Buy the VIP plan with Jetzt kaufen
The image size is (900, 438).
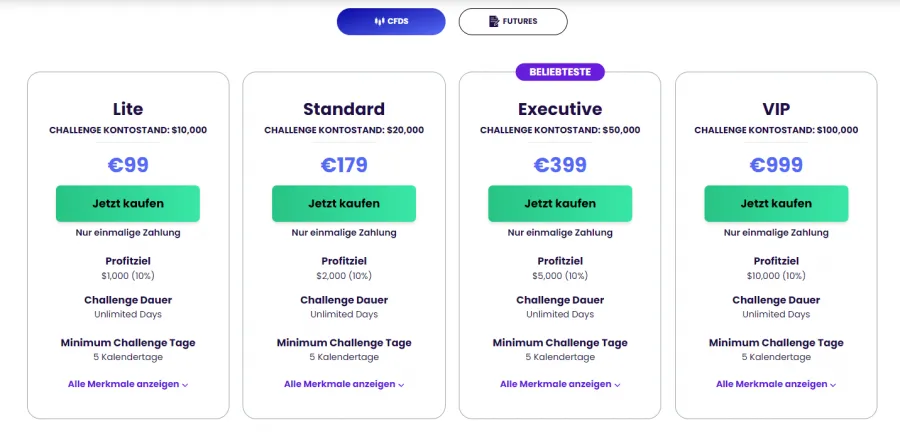776,203
